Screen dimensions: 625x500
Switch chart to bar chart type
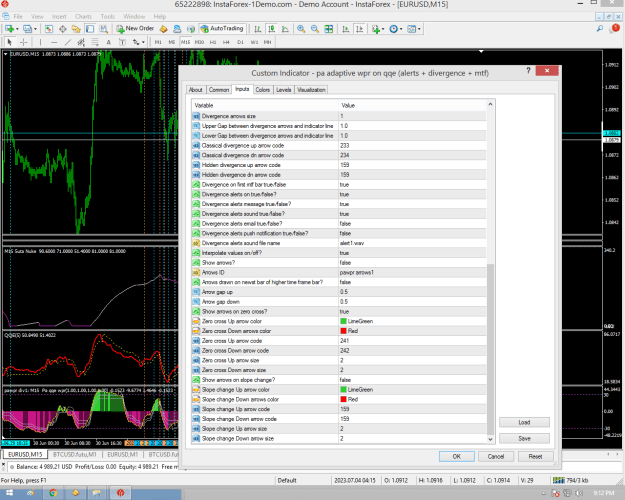pos(258,29)
